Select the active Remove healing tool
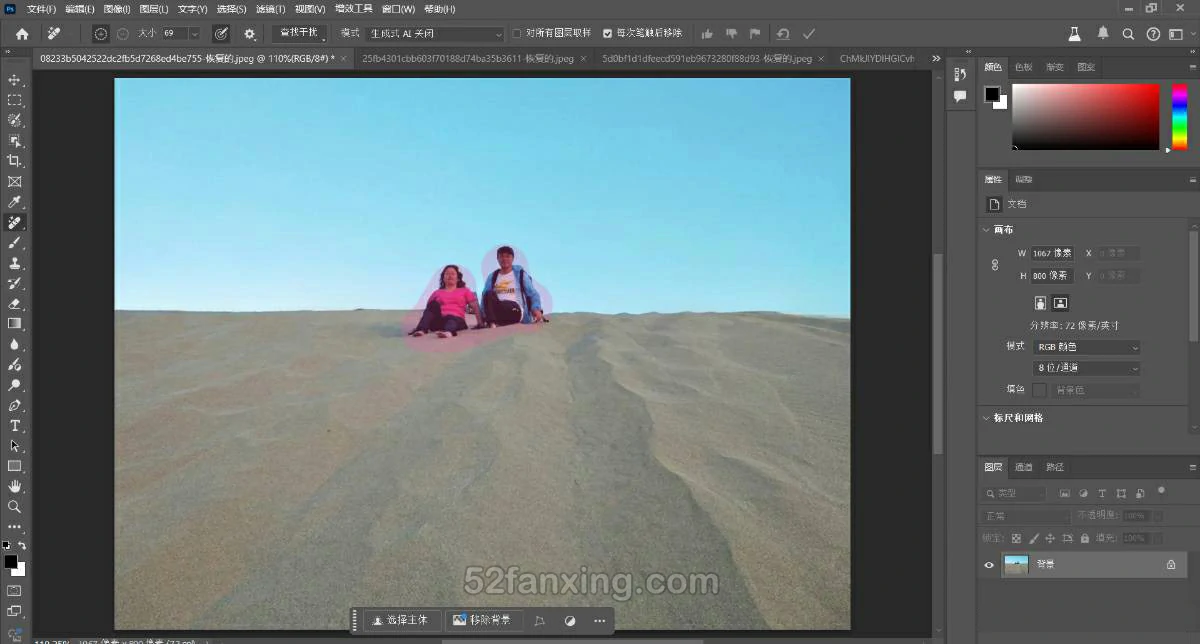1200x644 pixels. (x=14, y=222)
